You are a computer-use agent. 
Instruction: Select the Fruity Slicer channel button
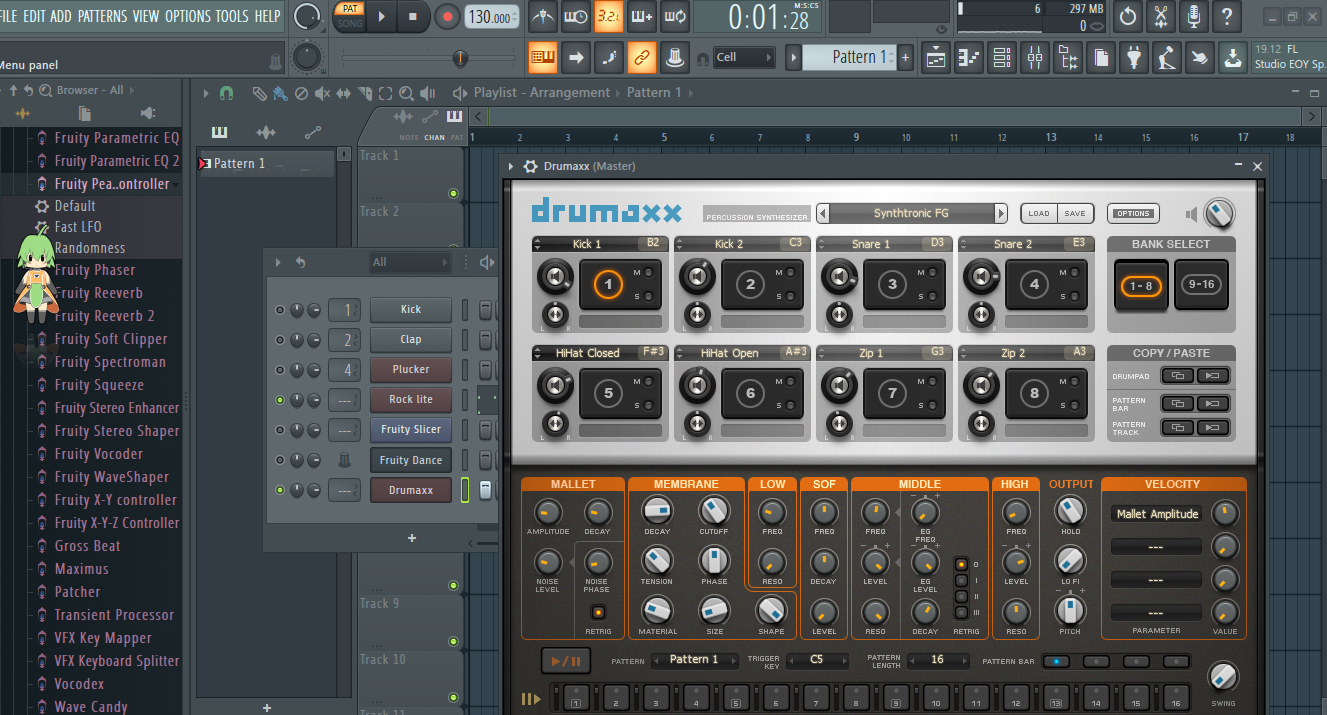point(411,429)
